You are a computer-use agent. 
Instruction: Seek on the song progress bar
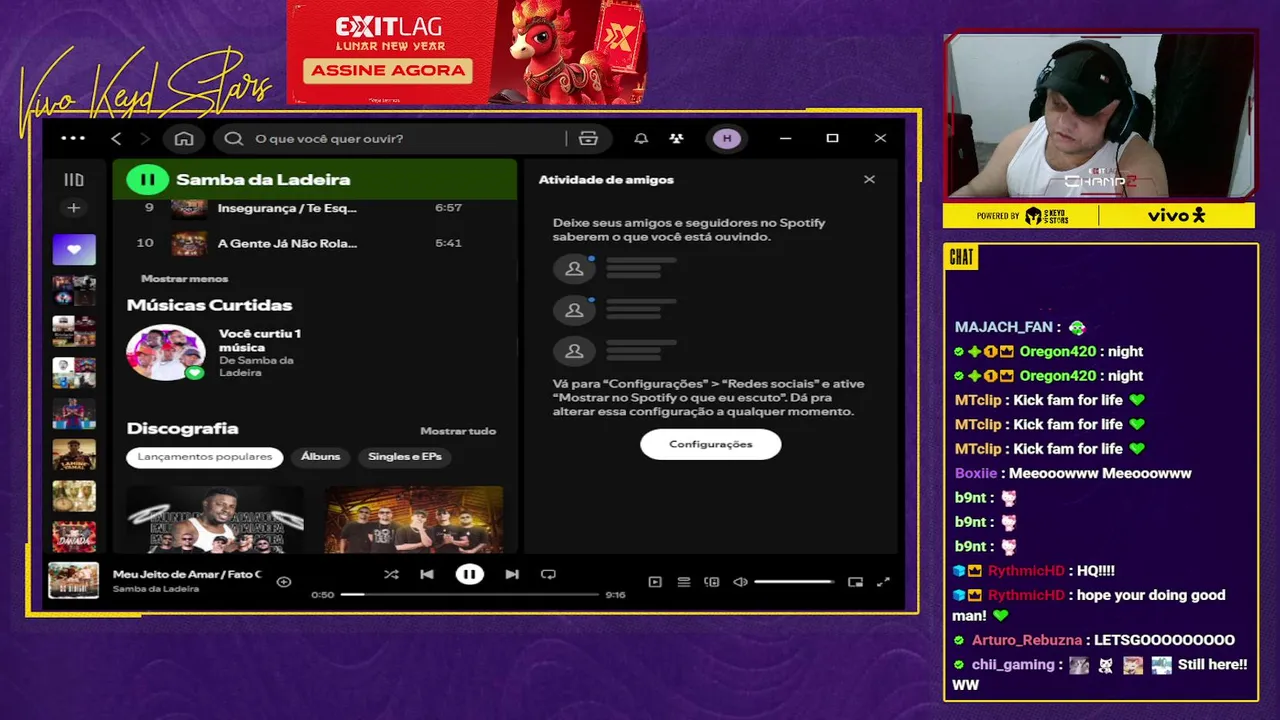pos(469,594)
